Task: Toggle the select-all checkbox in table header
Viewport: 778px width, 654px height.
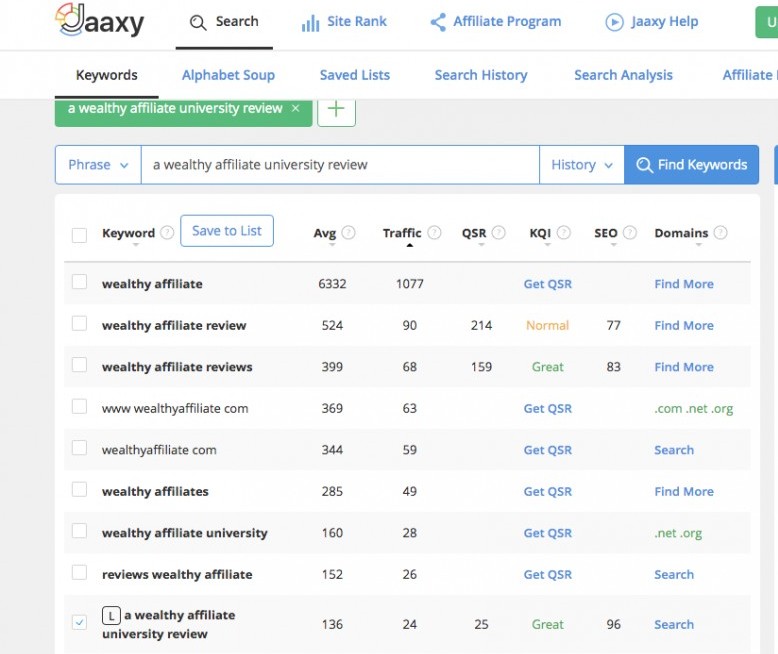Action: pos(79,235)
